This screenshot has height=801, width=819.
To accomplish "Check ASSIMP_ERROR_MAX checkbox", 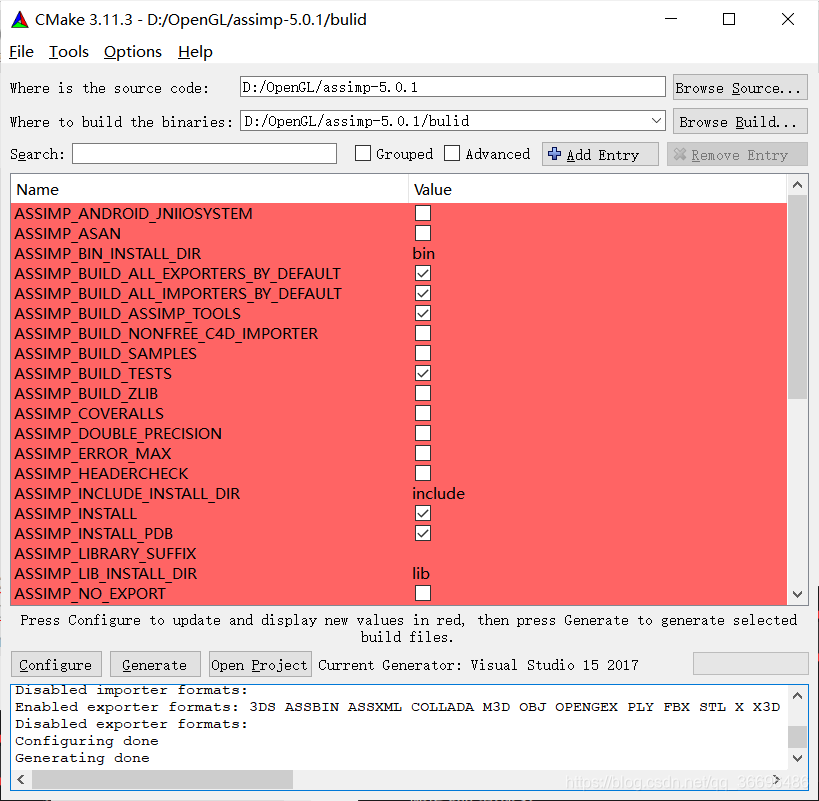I will pos(423,453).
